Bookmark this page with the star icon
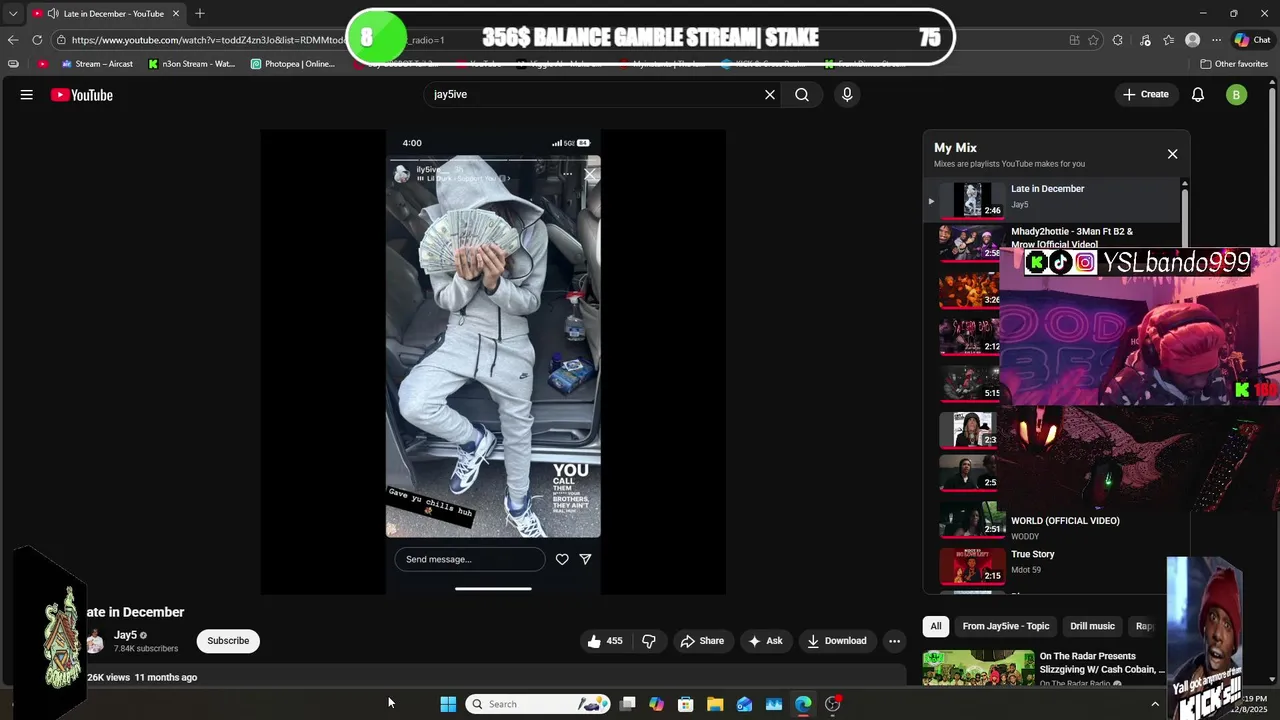The image size is (1280, 720). pos(1093,40)
